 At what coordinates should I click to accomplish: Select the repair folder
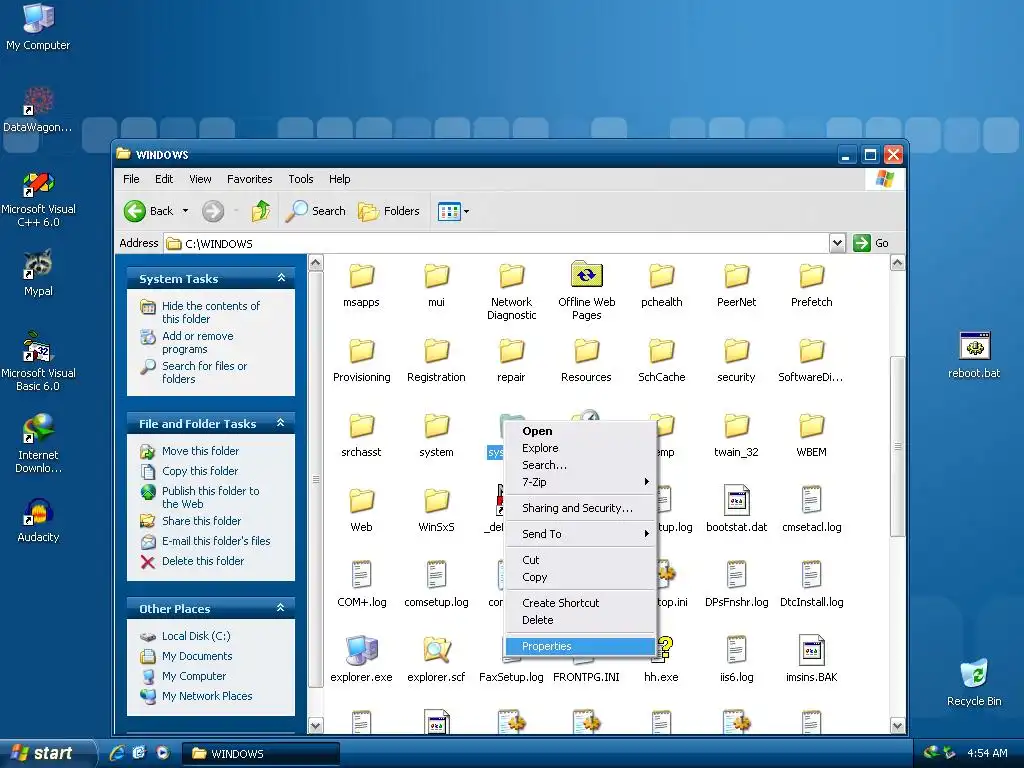click(511, 360)
